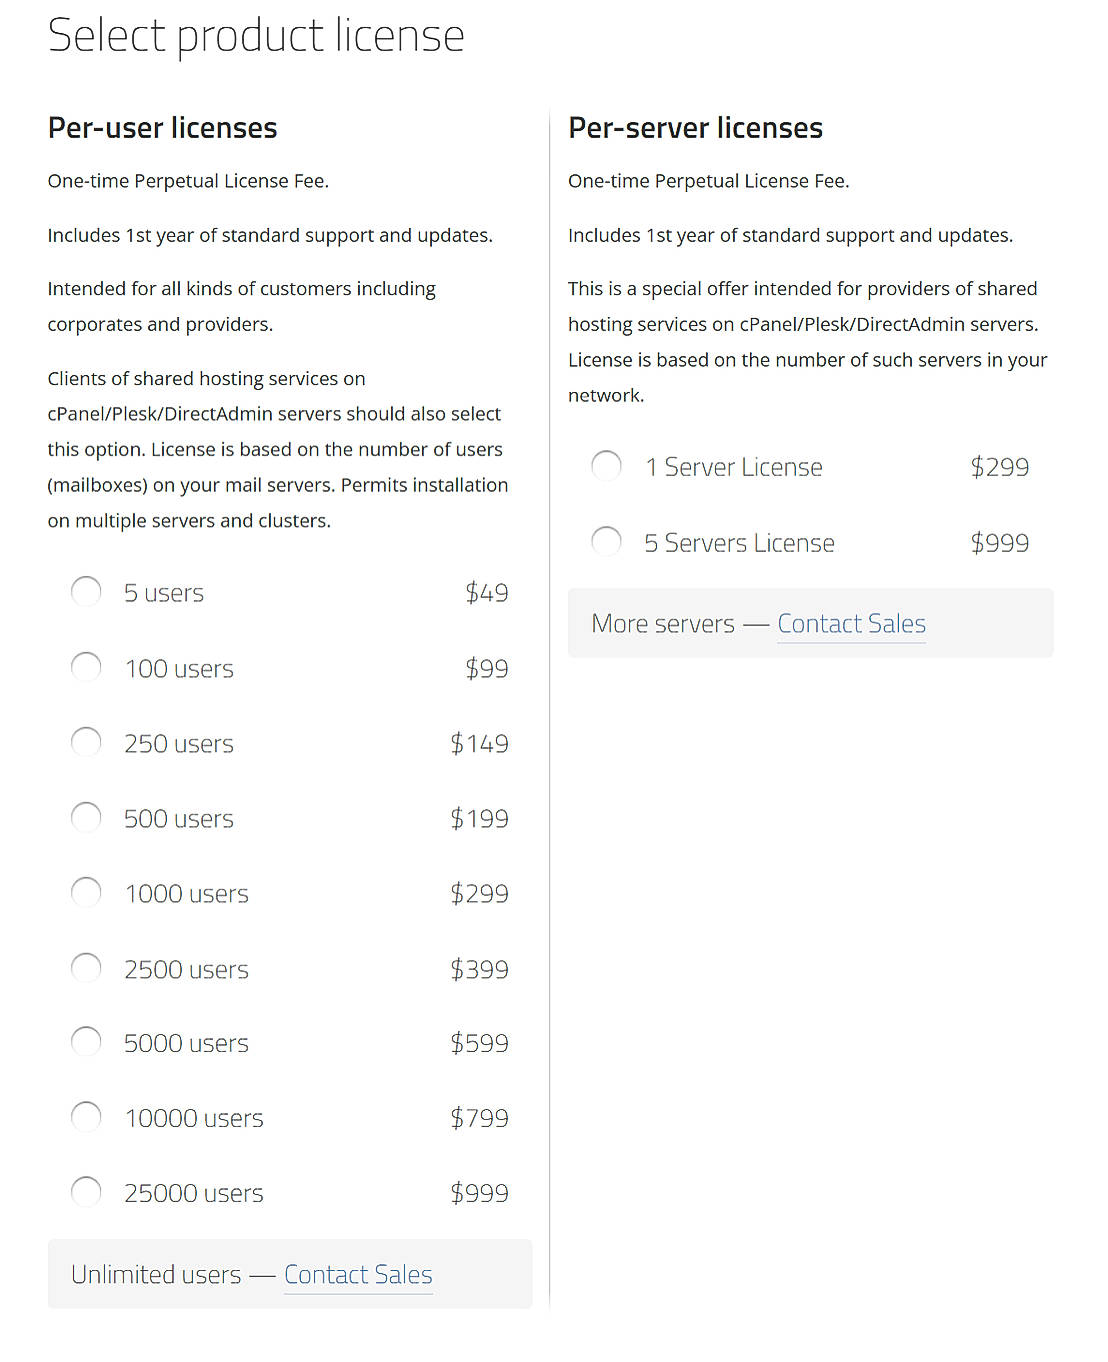Image resolution: width=1108 pixels, height=1362 pixels.
Task: Choose the 100 users license option
Action: (86, 666)
